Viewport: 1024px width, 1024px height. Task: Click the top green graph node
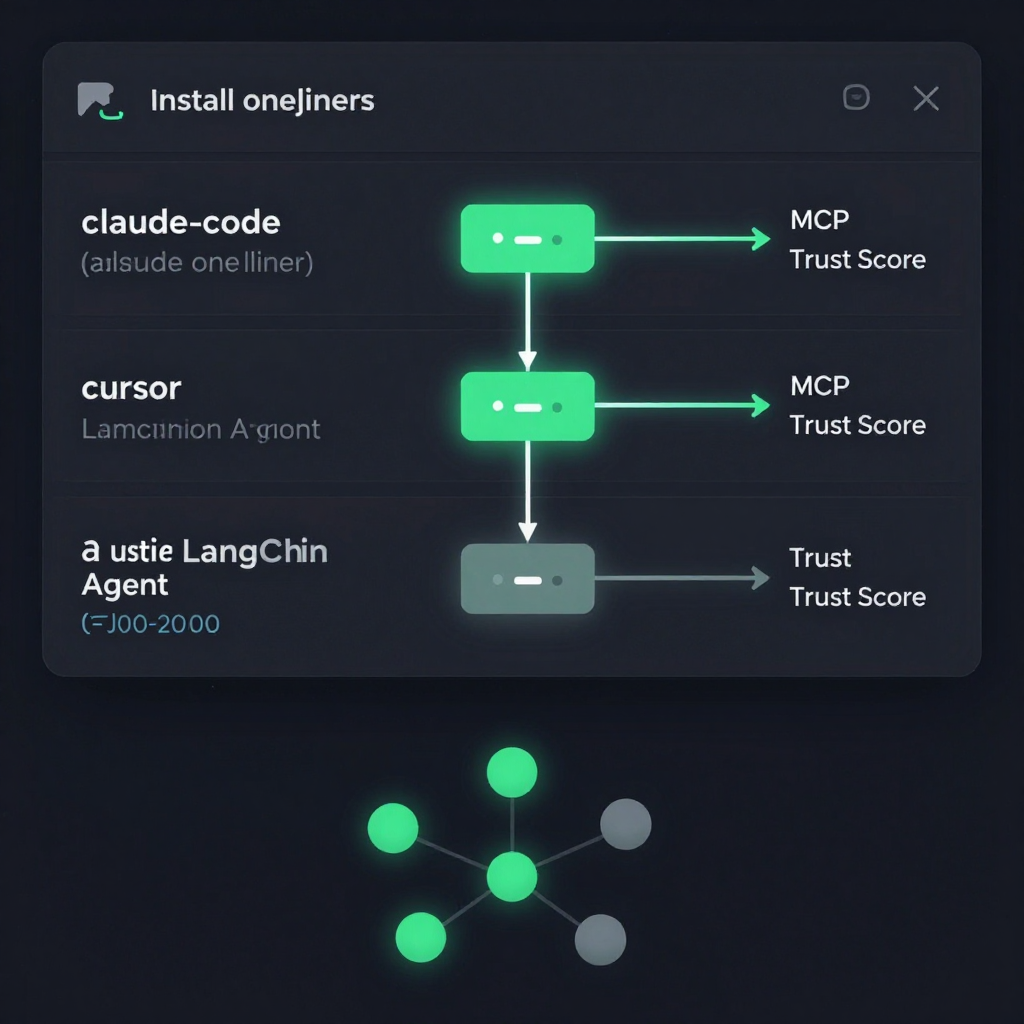(x=512, y=773)
